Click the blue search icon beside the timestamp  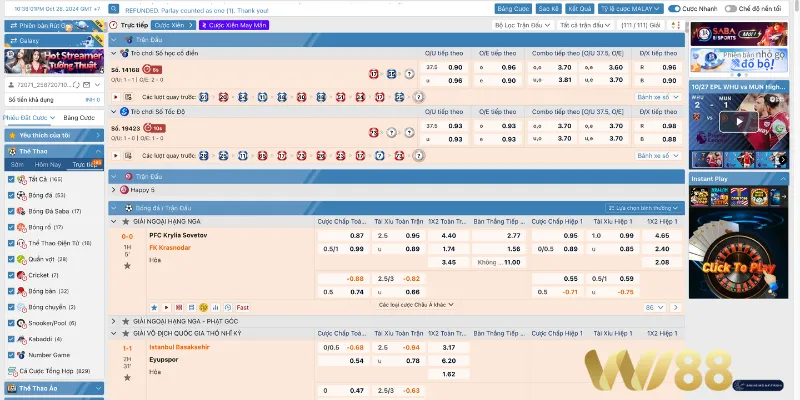(114, 9)
